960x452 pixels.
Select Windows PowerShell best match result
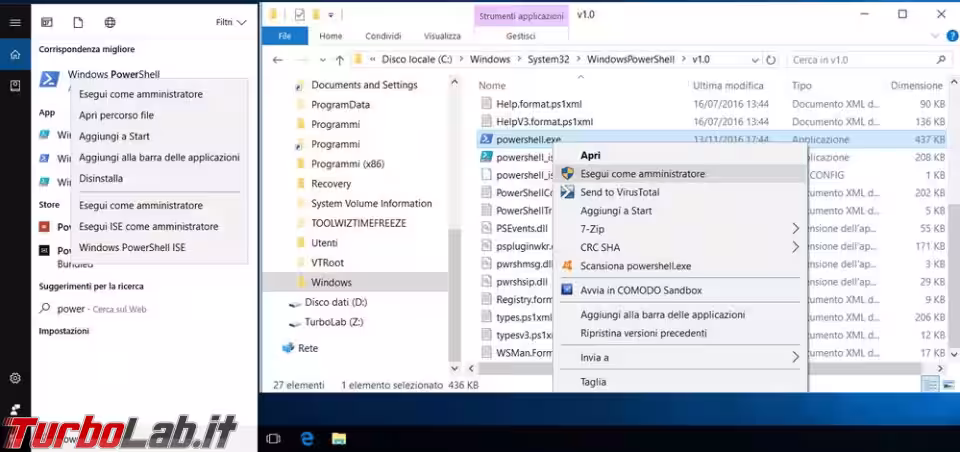click(113, 74)
